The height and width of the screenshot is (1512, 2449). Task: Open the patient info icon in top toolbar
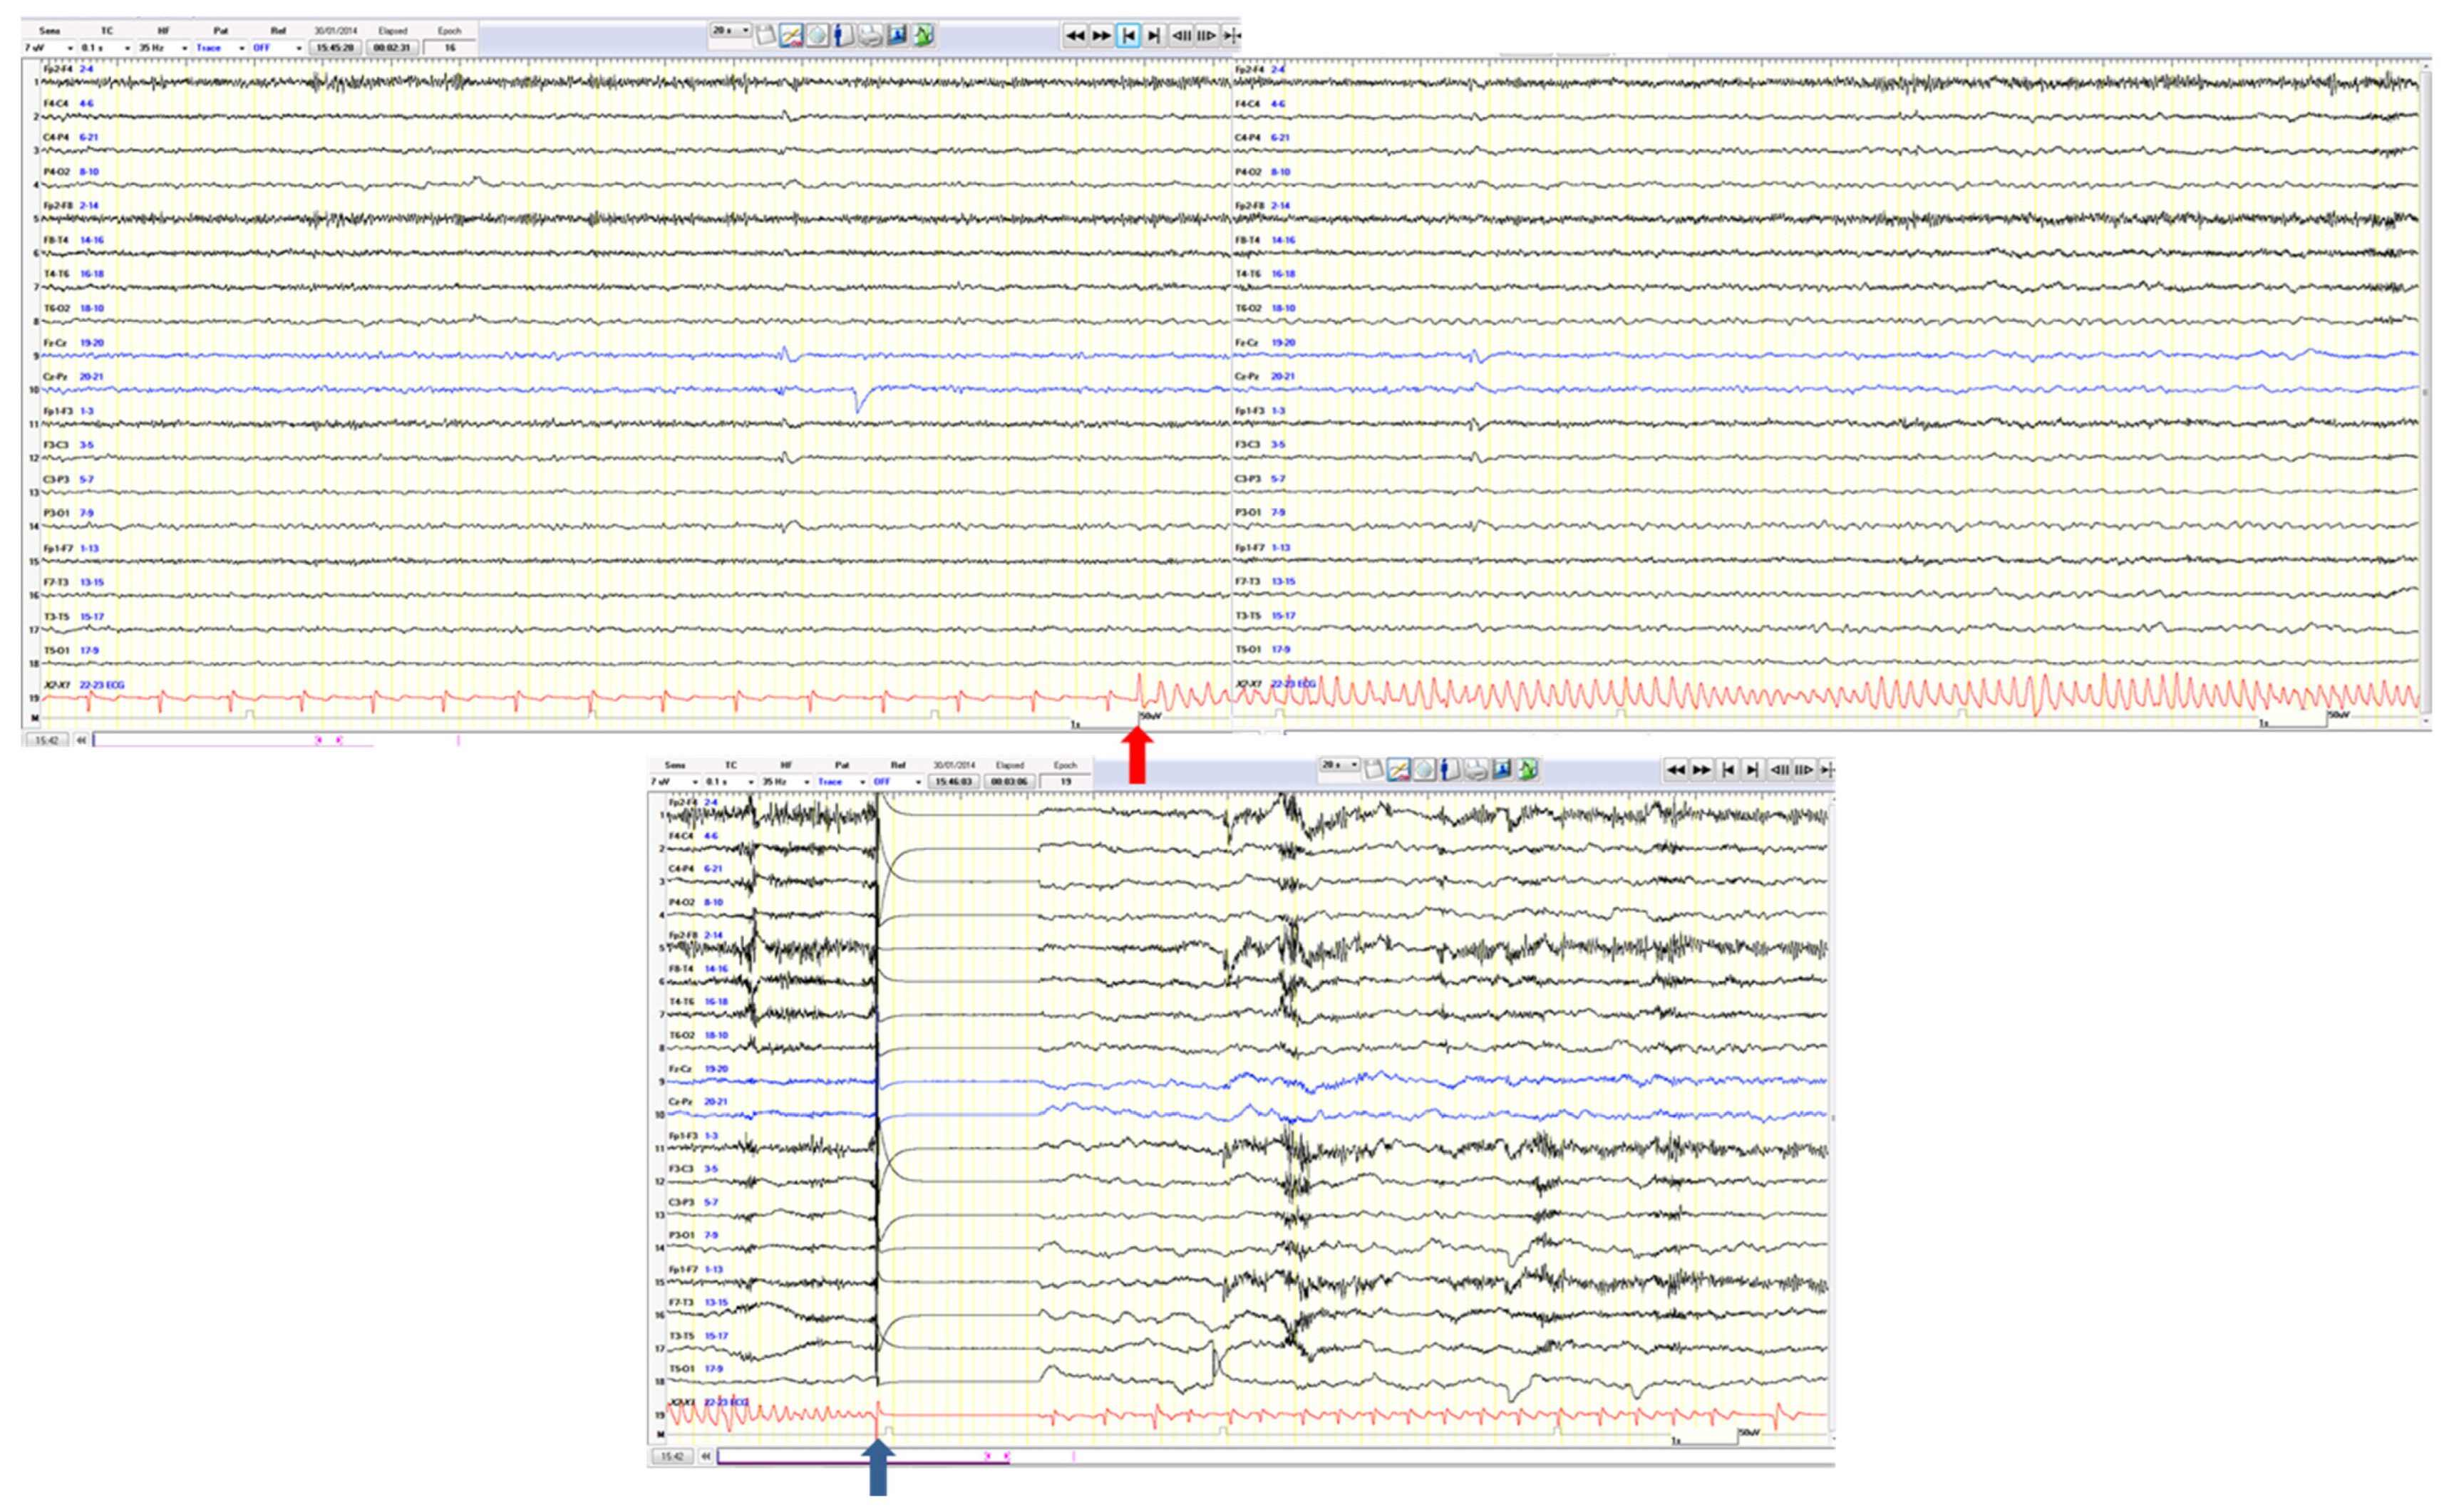coord(843,36)
